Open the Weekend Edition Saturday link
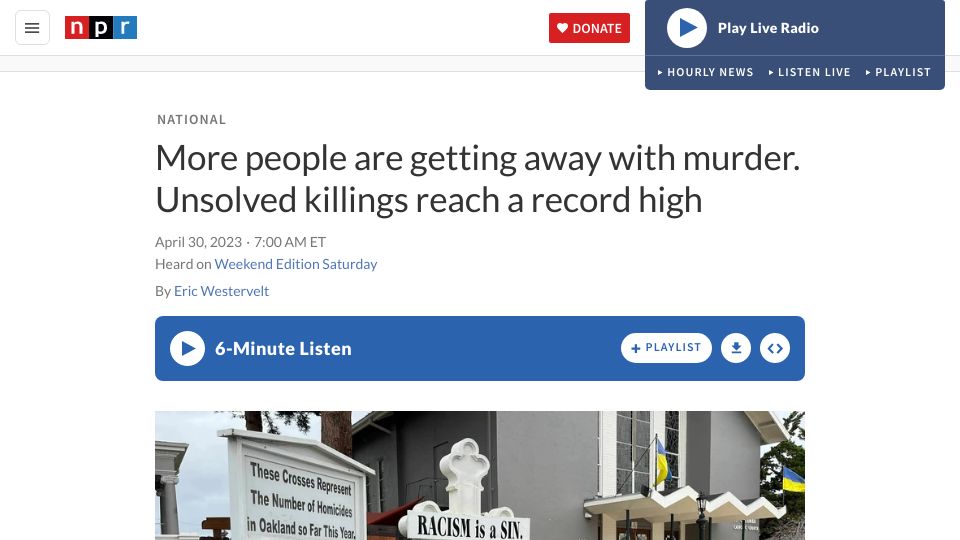 pyautogui.click(x=296, y=264)
